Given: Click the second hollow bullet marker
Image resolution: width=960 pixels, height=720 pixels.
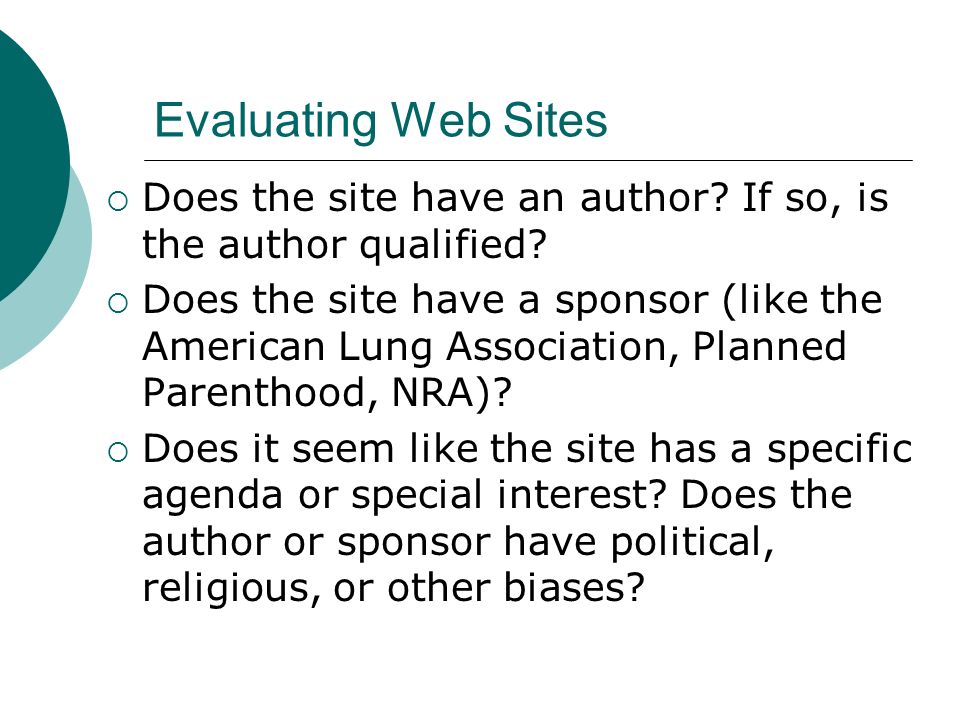Looking at the screenshot, I should coord(118,303).
